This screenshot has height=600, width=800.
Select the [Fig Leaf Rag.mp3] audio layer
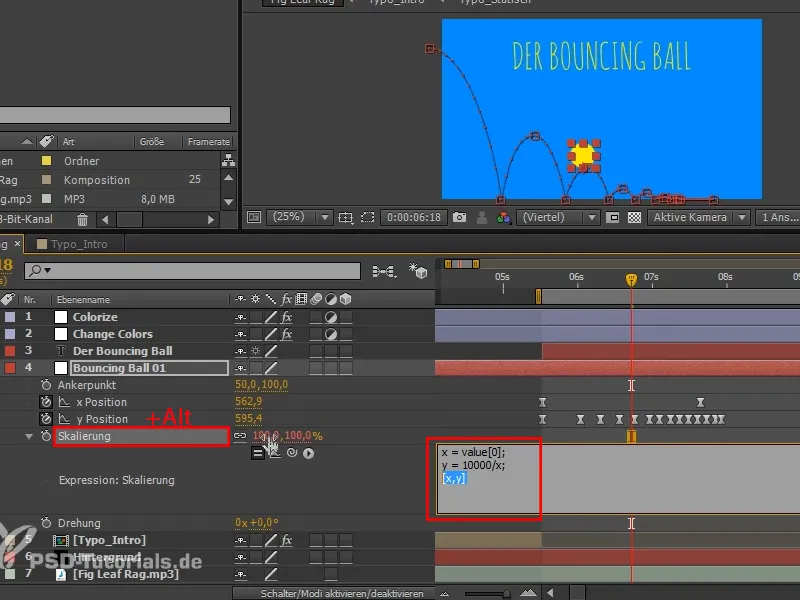126,574
